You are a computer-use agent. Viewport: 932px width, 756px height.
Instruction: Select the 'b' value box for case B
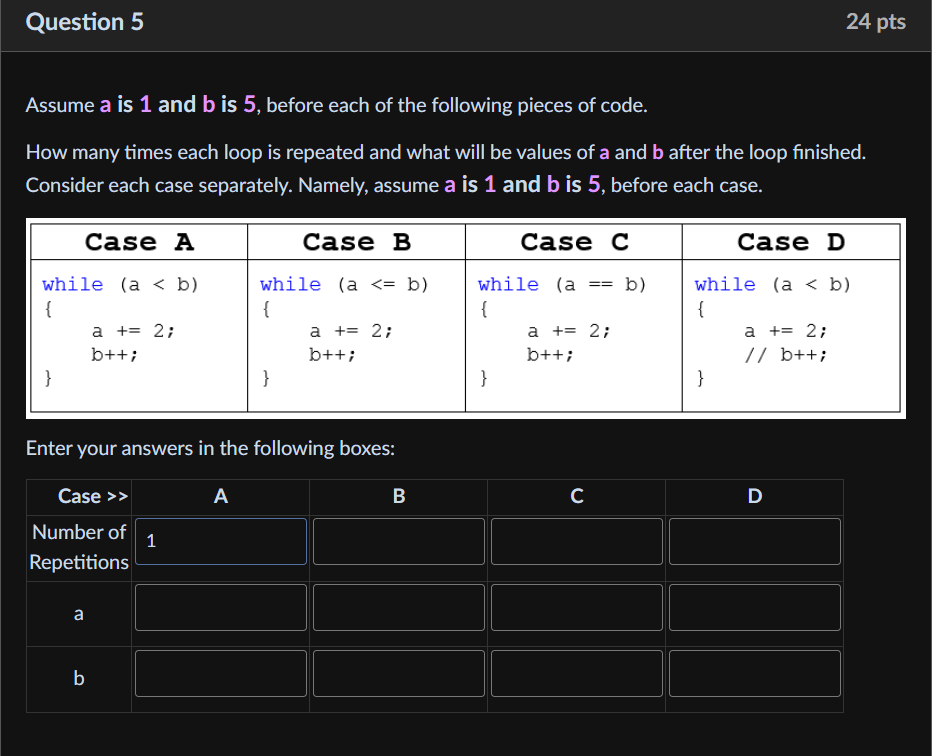pyautogui.click(x=399, y=673)
